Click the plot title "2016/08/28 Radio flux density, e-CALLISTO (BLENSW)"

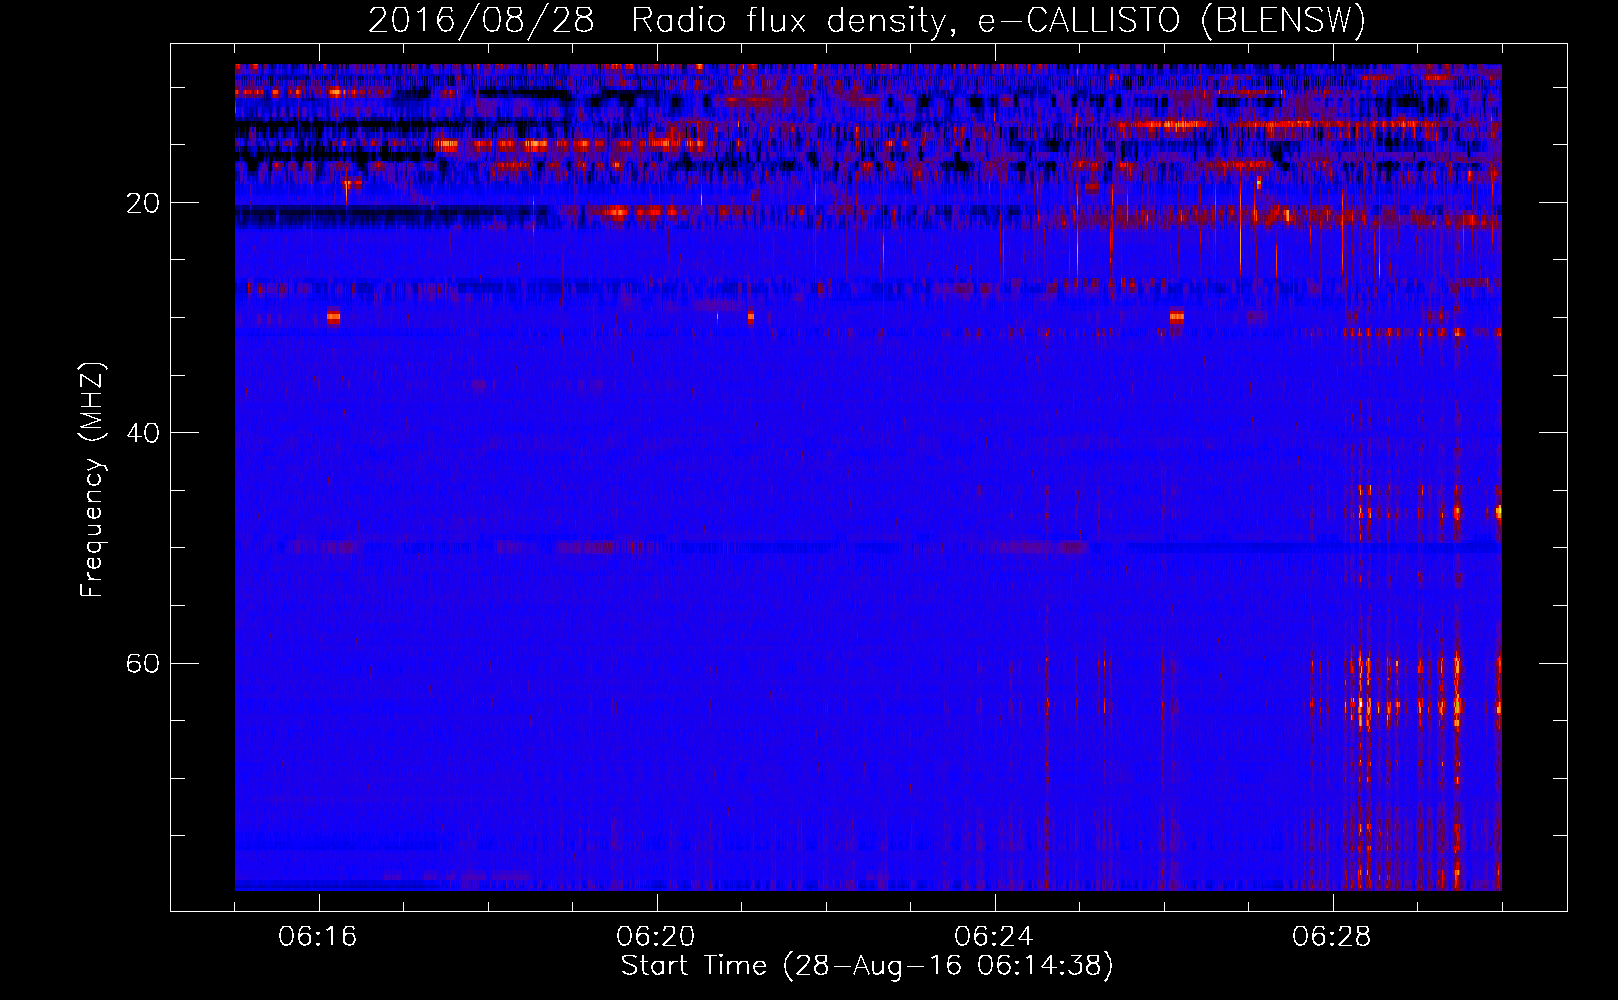pos(867,21)
